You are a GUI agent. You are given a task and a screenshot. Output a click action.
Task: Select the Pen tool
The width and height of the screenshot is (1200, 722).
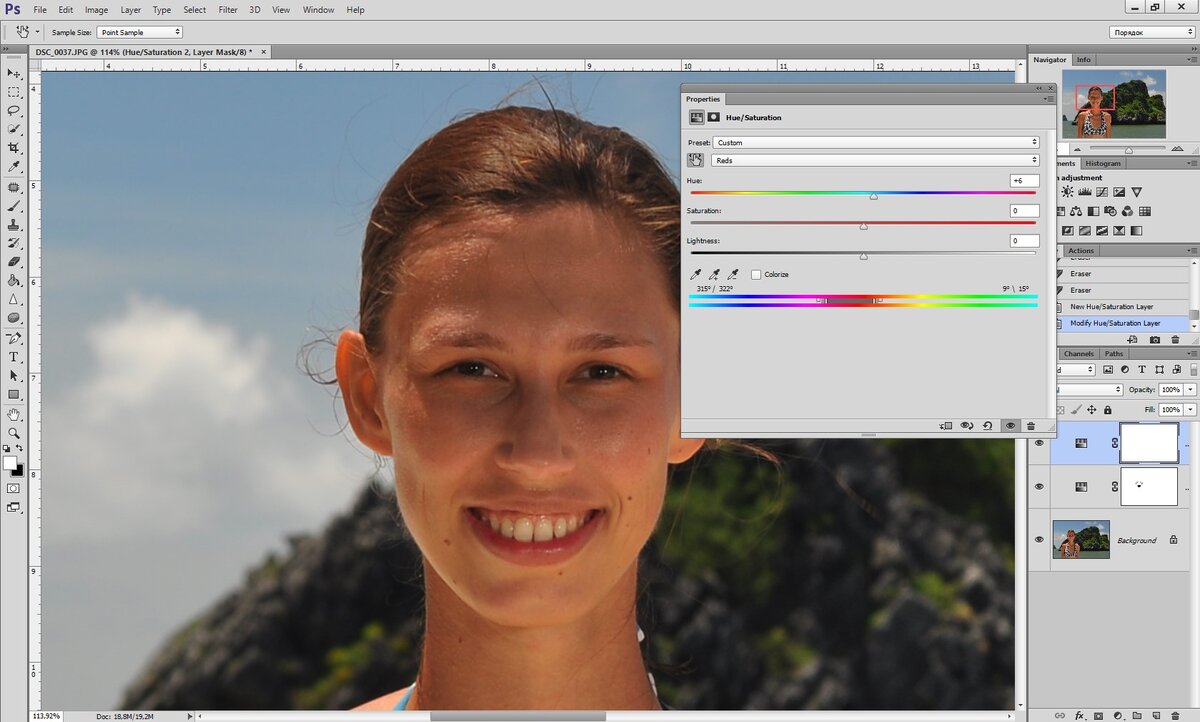click(14, 338)
